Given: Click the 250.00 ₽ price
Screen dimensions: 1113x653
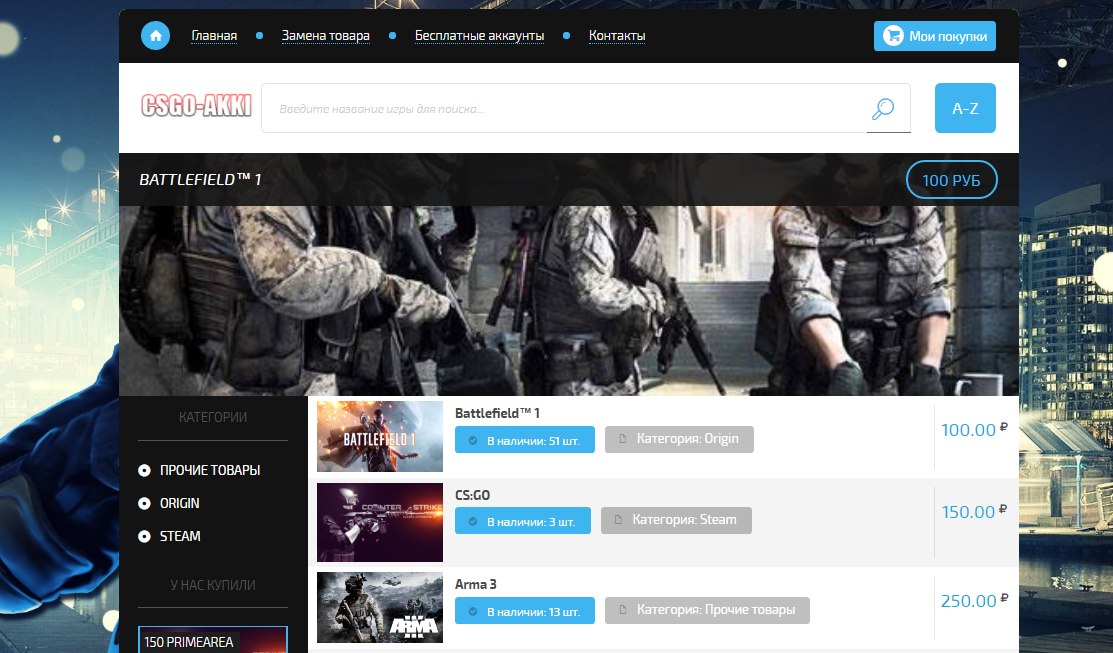Looking at the screenshot, I should pos(974,600).
